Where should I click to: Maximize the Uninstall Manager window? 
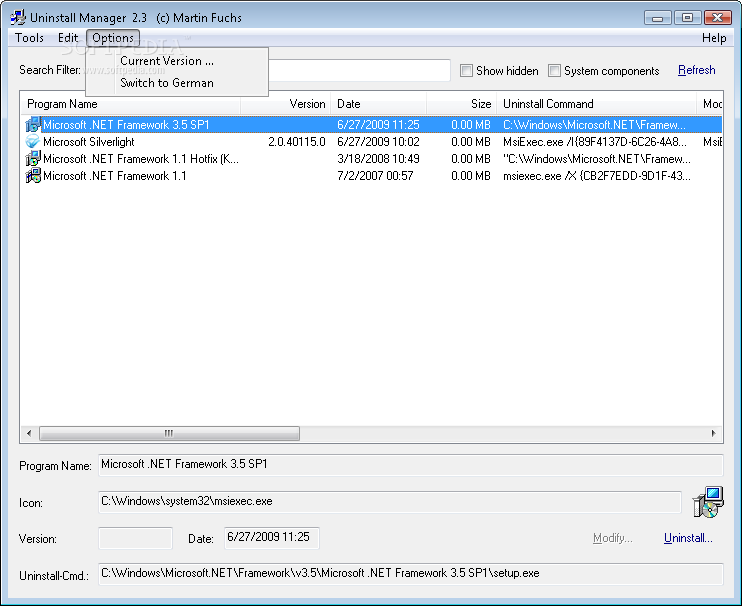687,18
